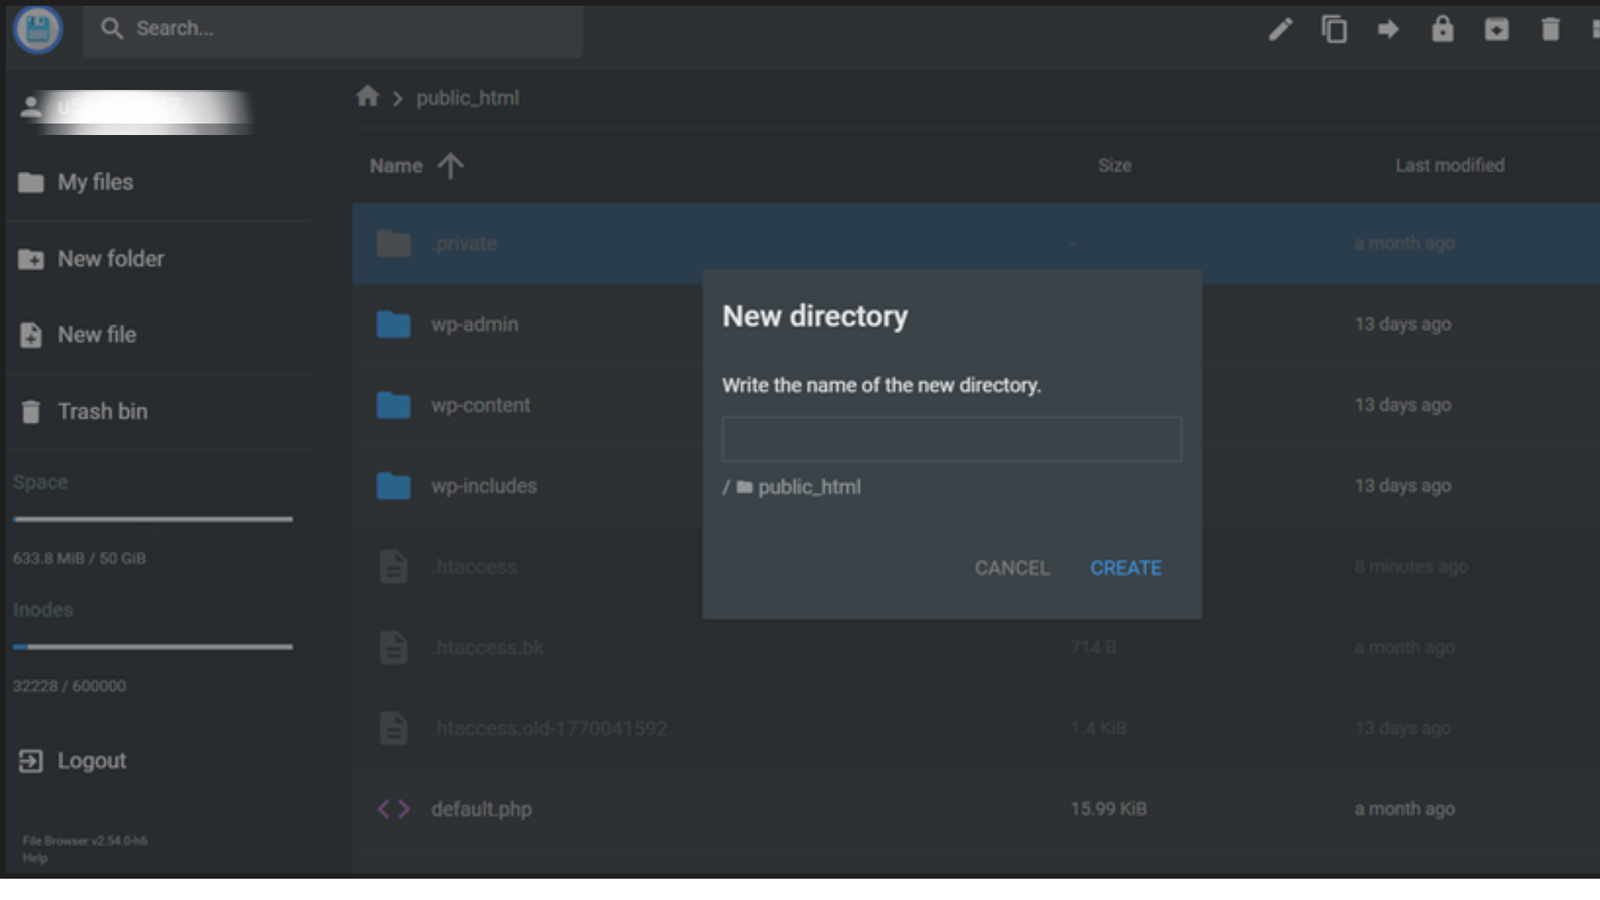This screenshot has height=900, width=1600.
Task: Dismiss the dialog with CANCEL
Action: 1011,567
